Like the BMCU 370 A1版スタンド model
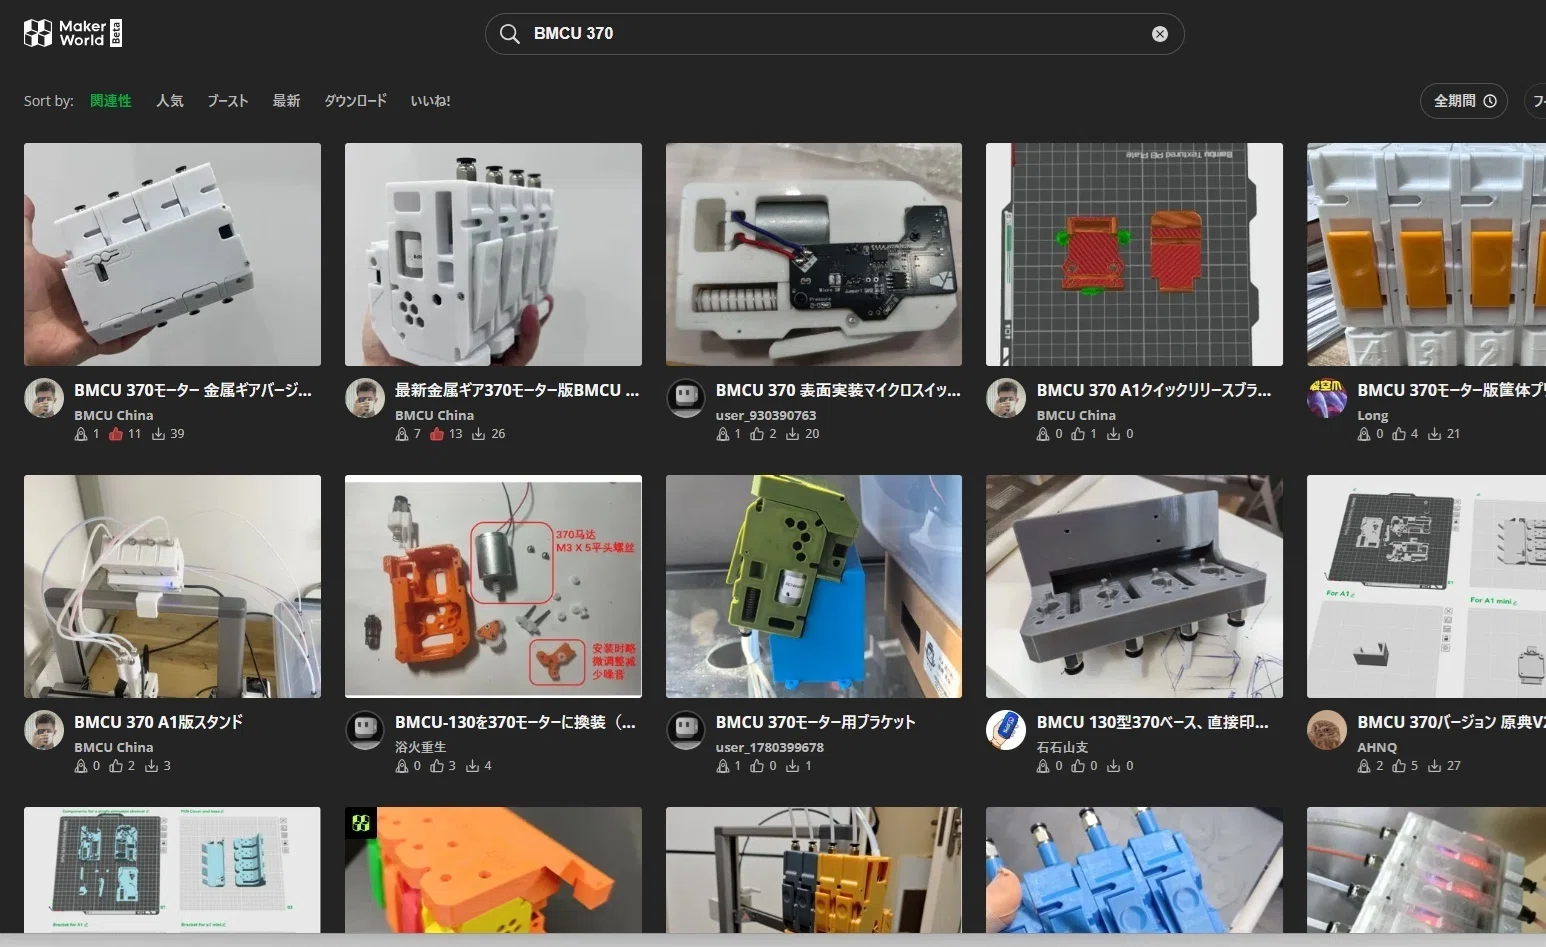Screen dimensions: 1546x947 (116, 766)
